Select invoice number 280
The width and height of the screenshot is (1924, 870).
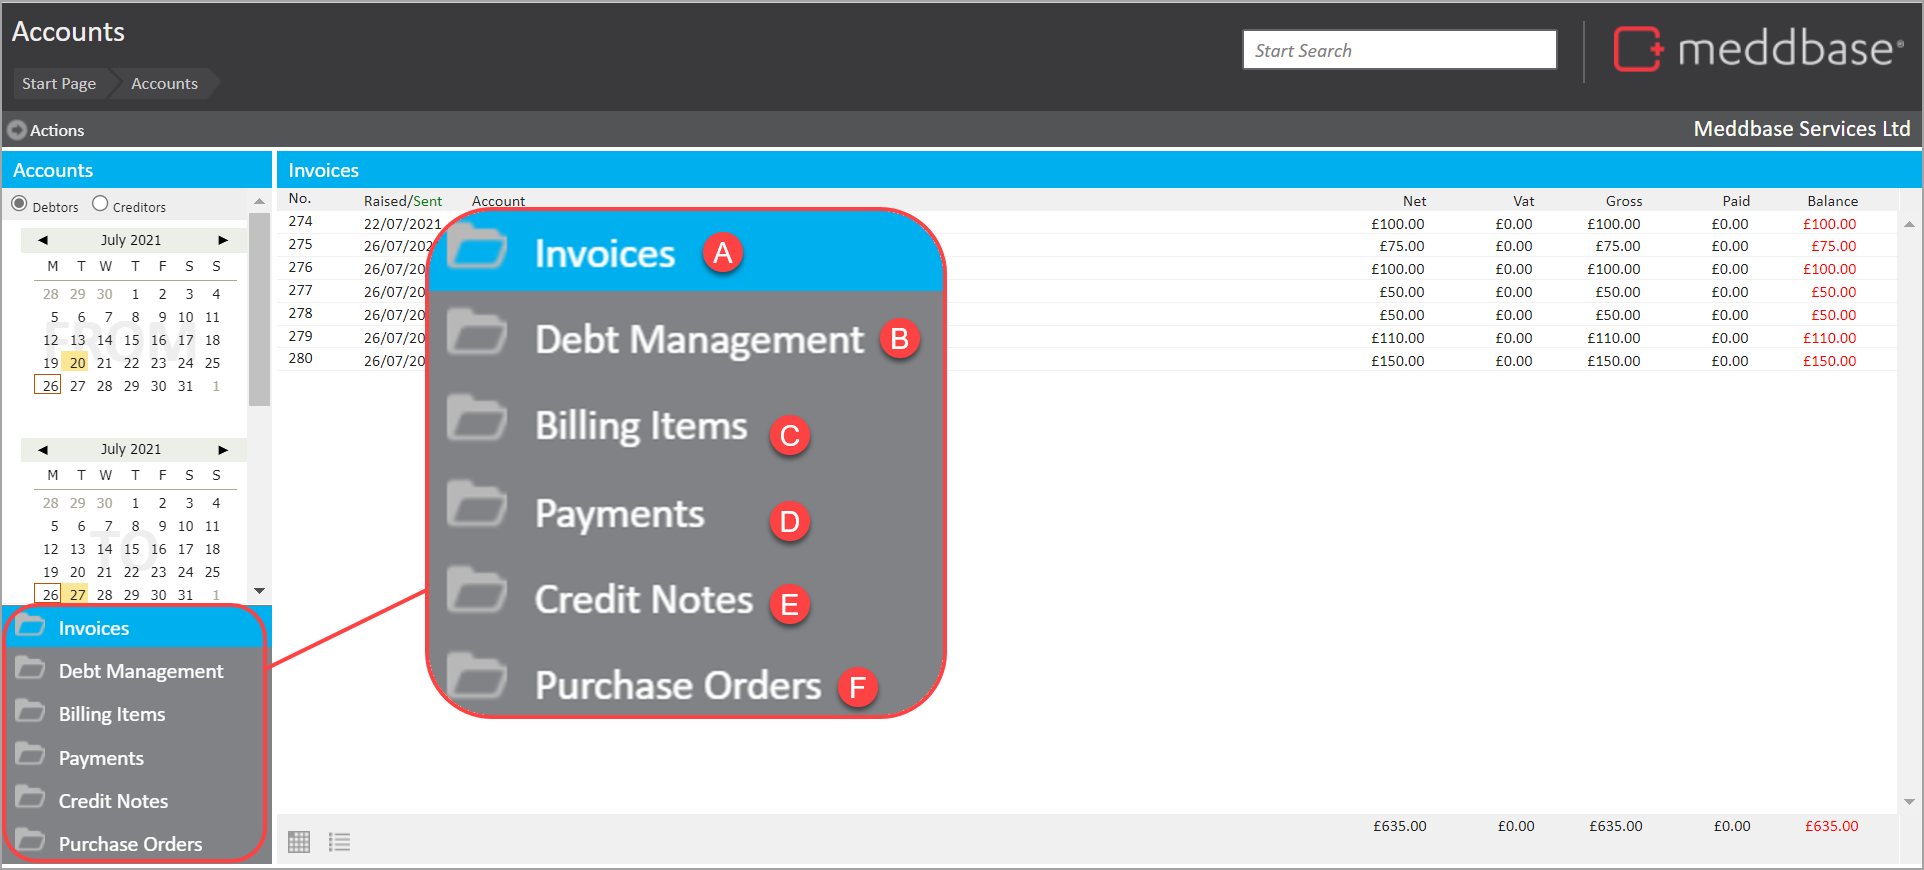point(301,358)
